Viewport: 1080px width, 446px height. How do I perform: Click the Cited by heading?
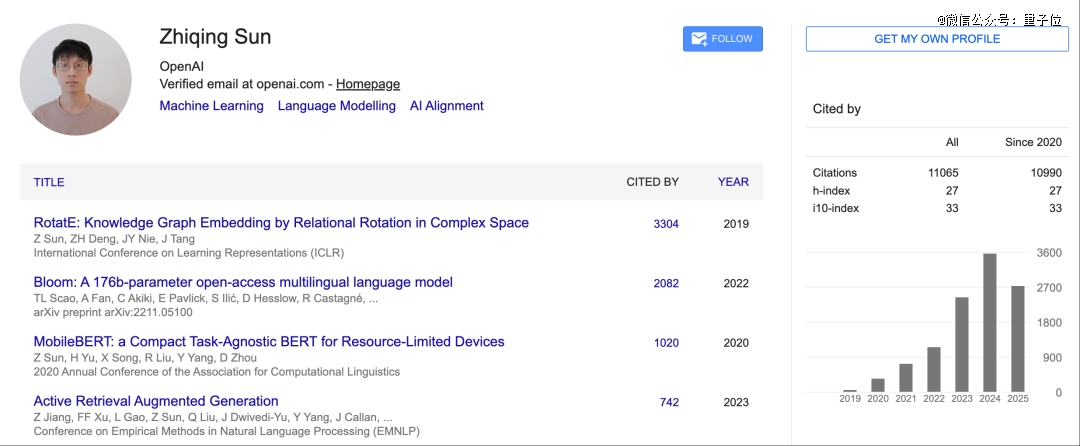(x=837, y=109)
